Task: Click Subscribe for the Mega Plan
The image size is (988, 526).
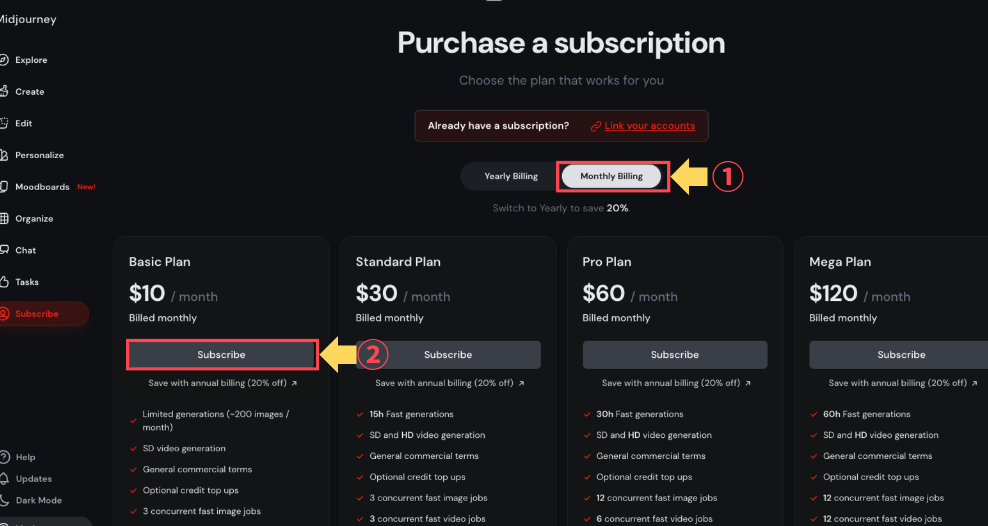Action: click(x=900, y=355)
